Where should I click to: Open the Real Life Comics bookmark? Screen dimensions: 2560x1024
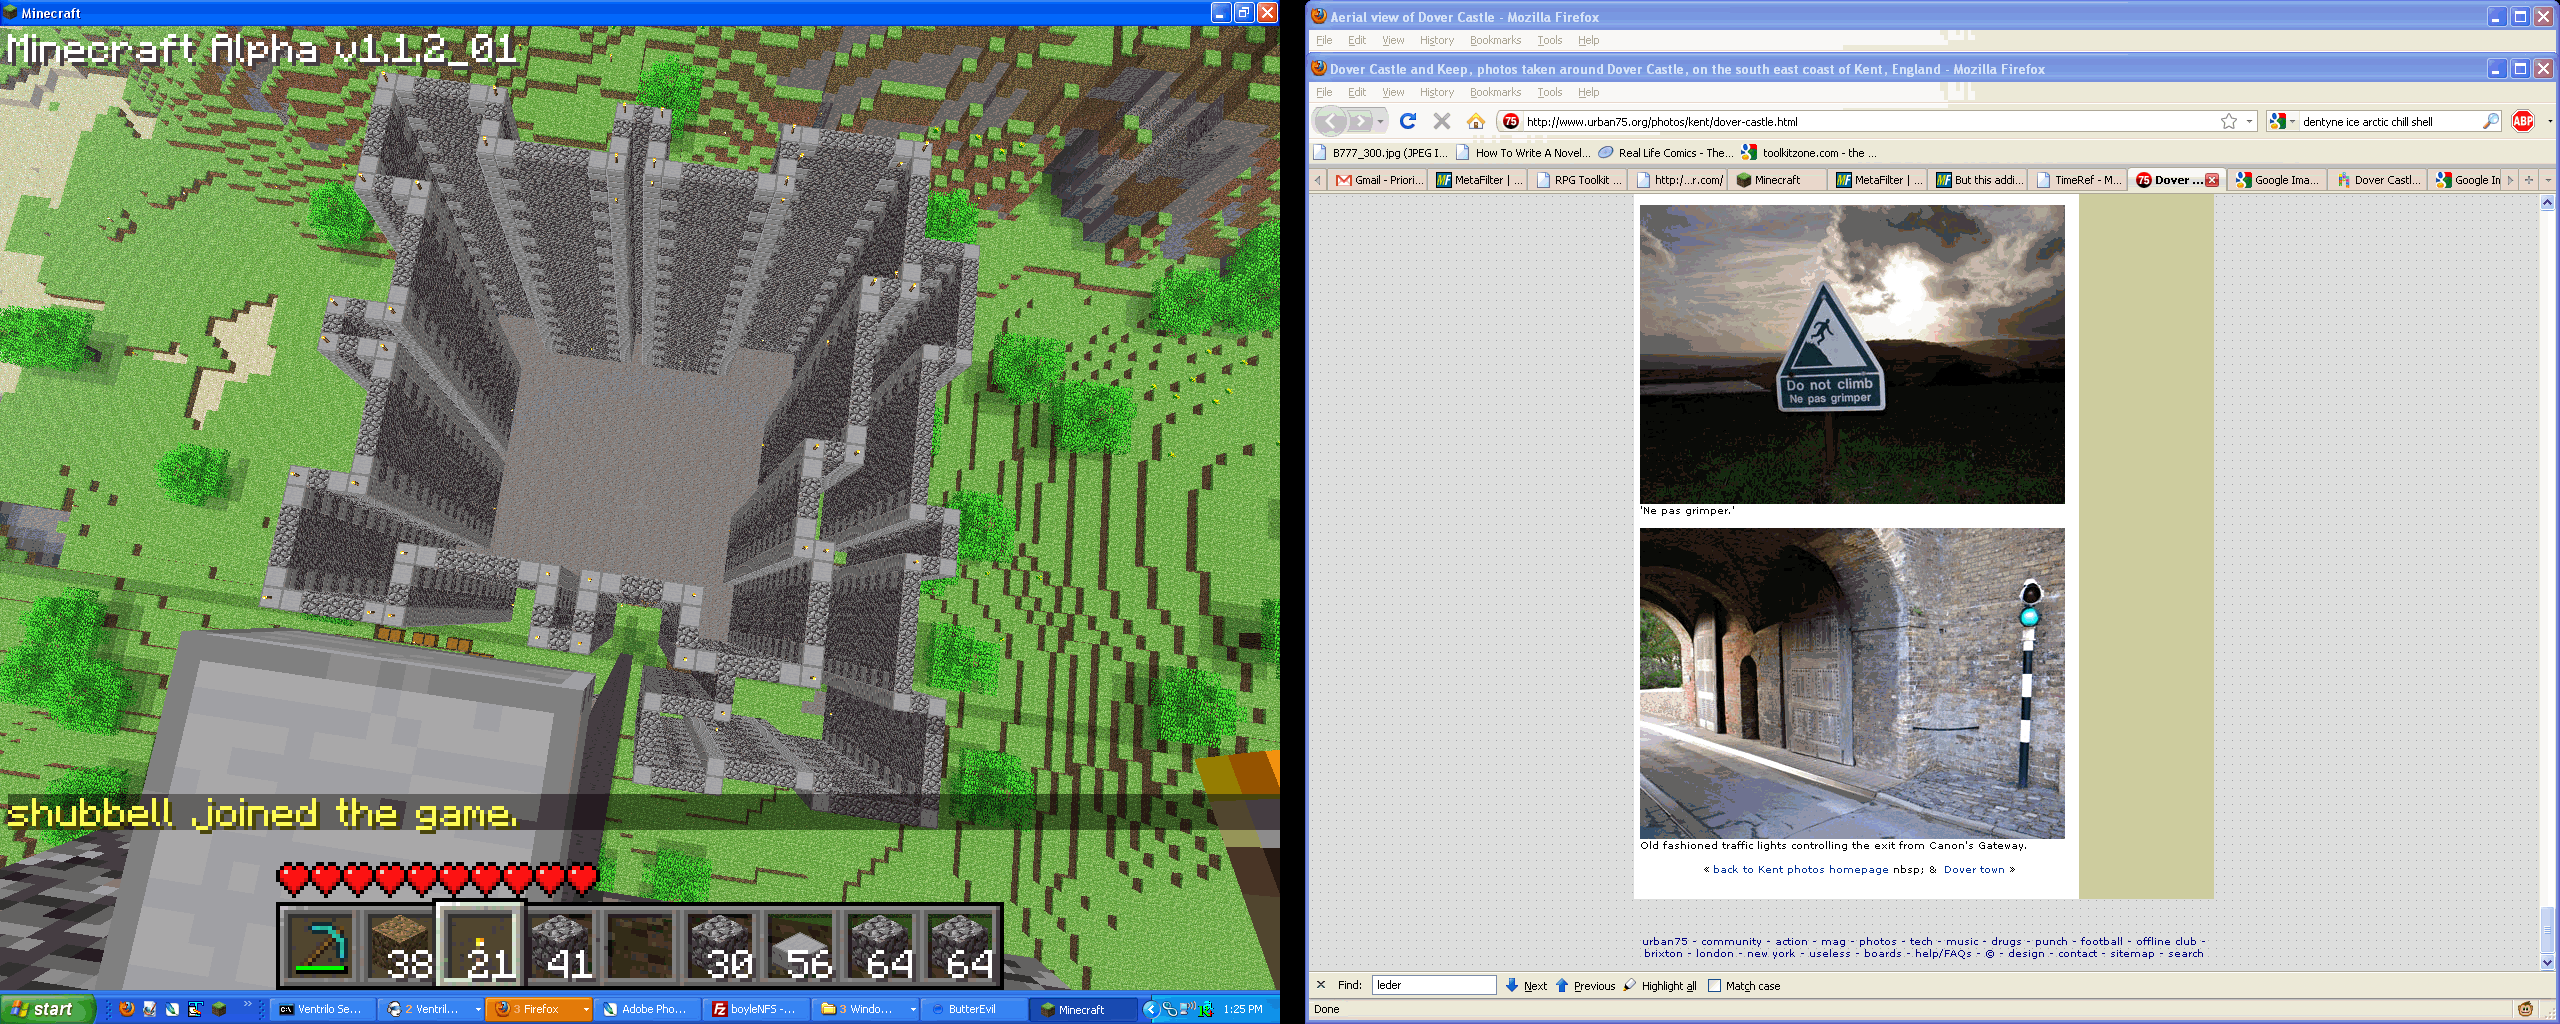point(1666,153)
